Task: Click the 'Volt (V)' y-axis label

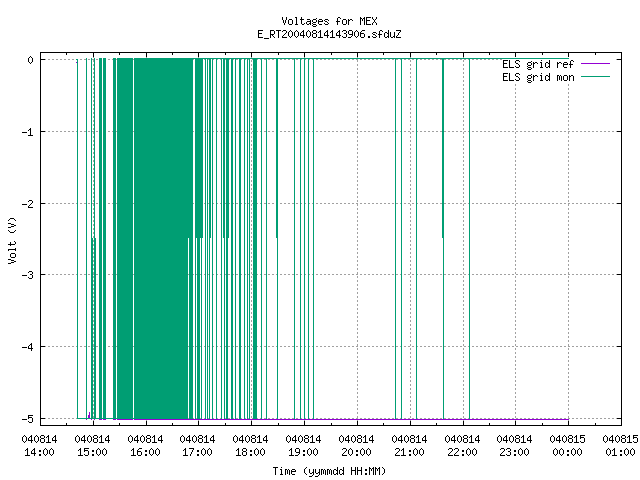Action: click(12, 240)
